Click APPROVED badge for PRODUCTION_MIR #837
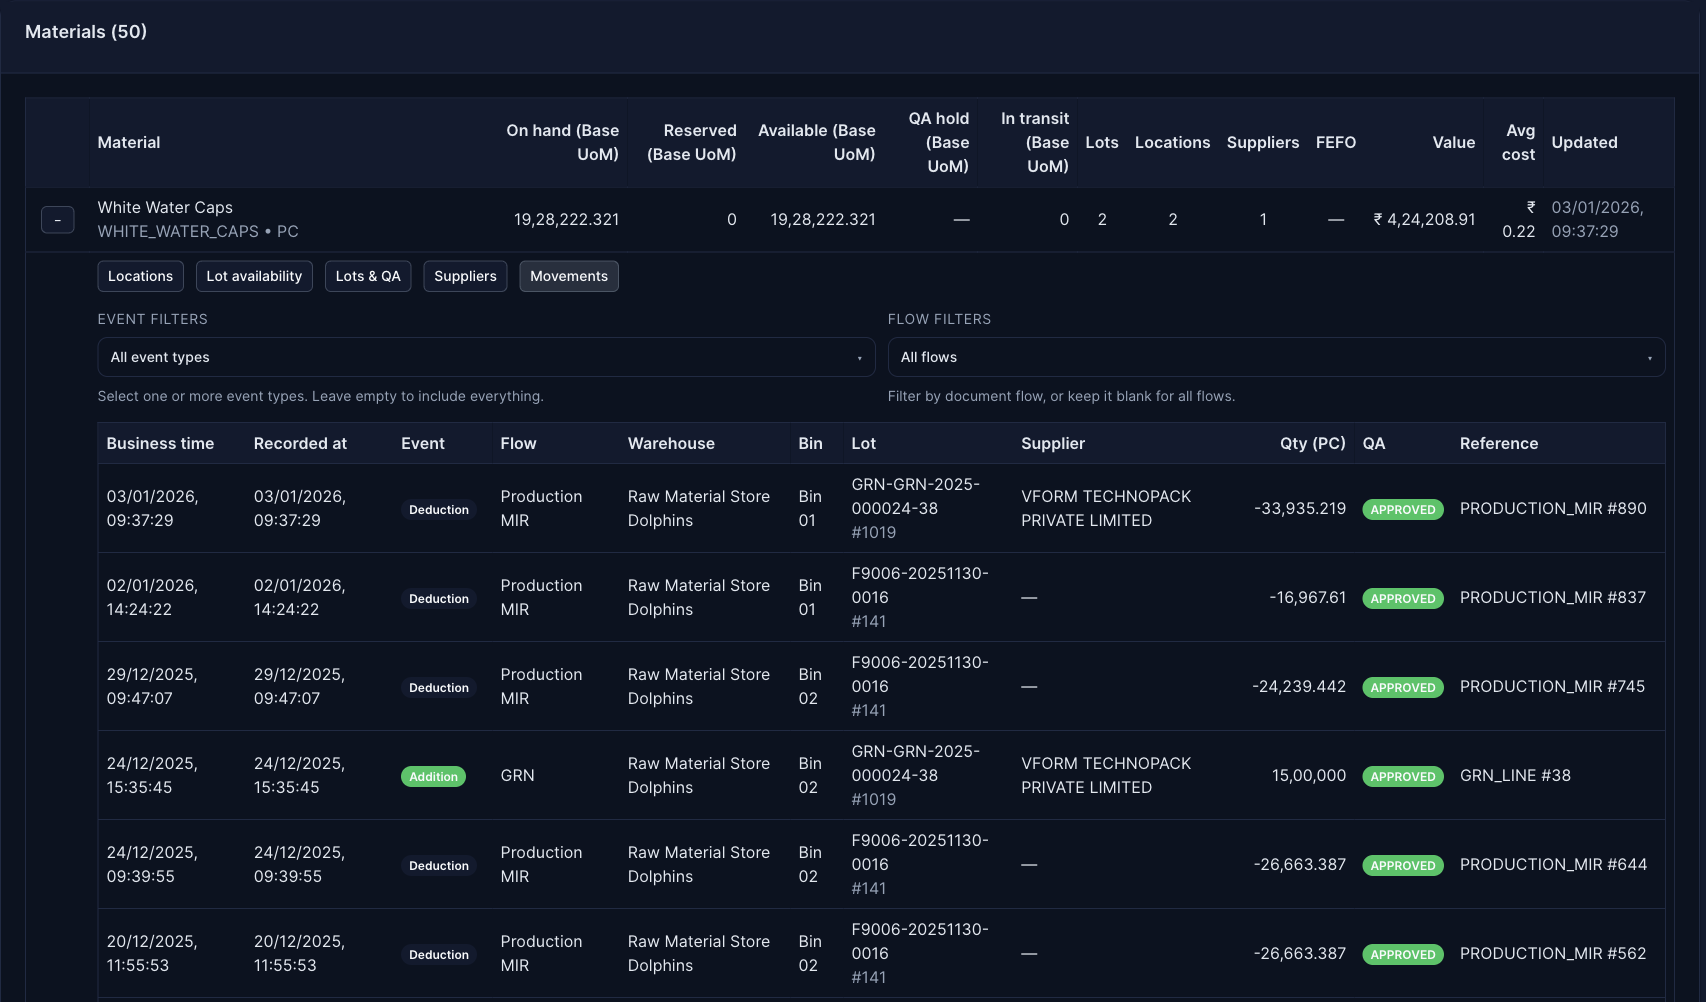Image resolution: width=1706 pixels, height=1002 pixels. [x=1402, y=599]
